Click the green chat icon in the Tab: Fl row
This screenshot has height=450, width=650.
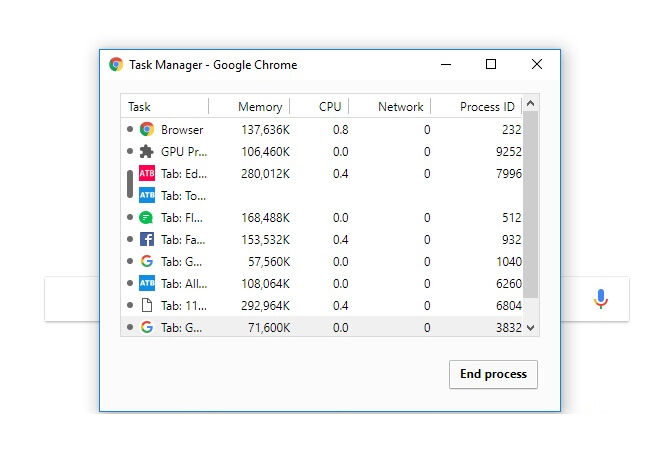[146, 218]
